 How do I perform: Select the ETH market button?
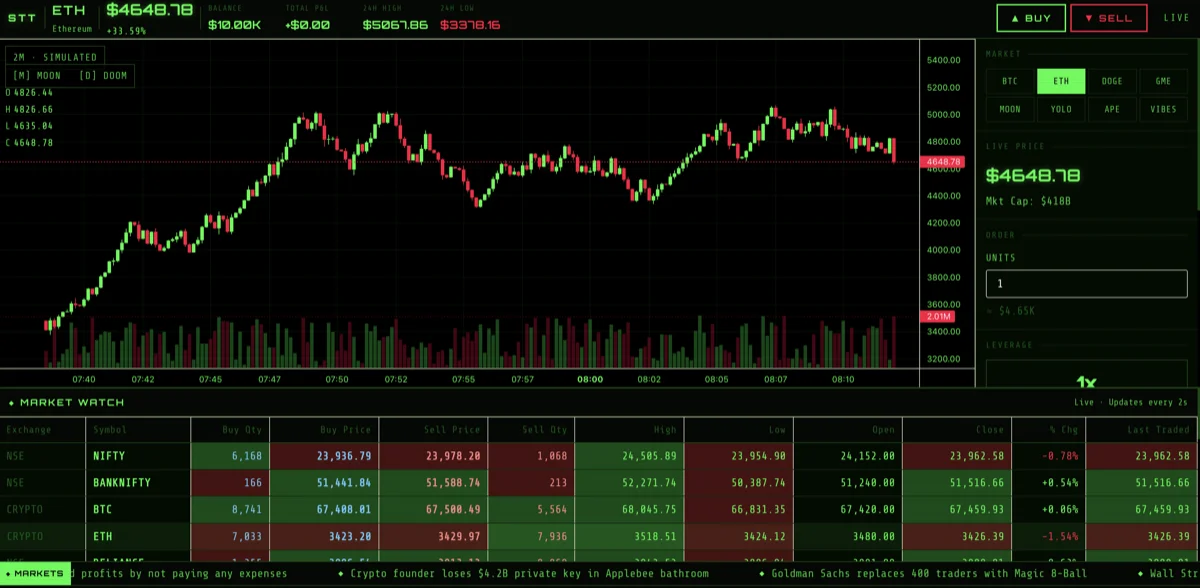1061,81
